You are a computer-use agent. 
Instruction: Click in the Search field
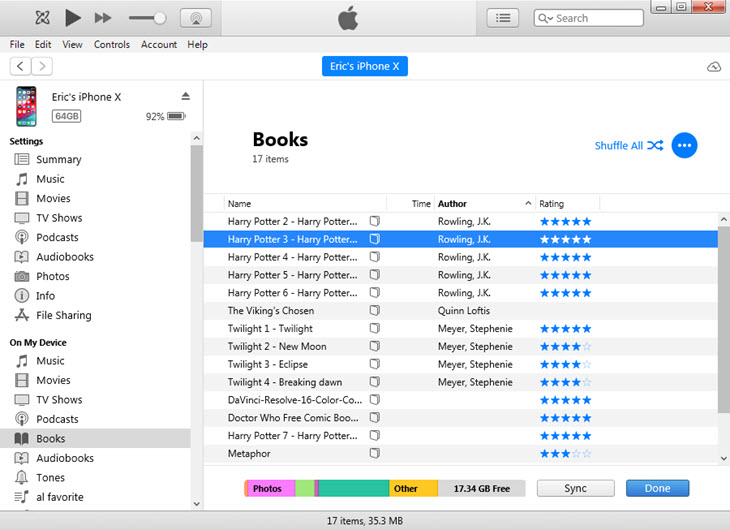pyautogui.click(x=588, y=18)
